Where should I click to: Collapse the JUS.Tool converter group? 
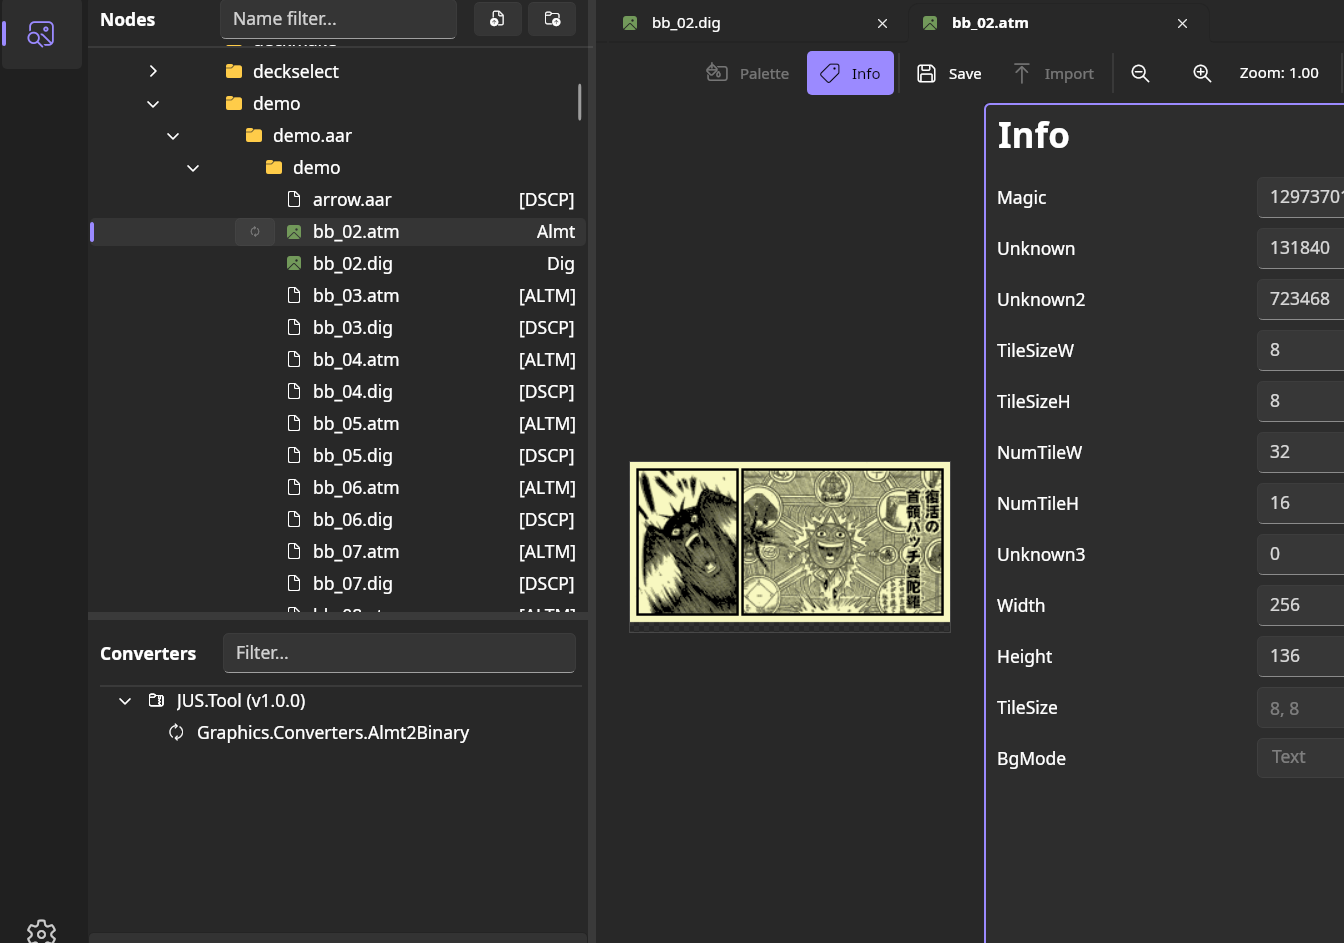(x=125, y=701)
